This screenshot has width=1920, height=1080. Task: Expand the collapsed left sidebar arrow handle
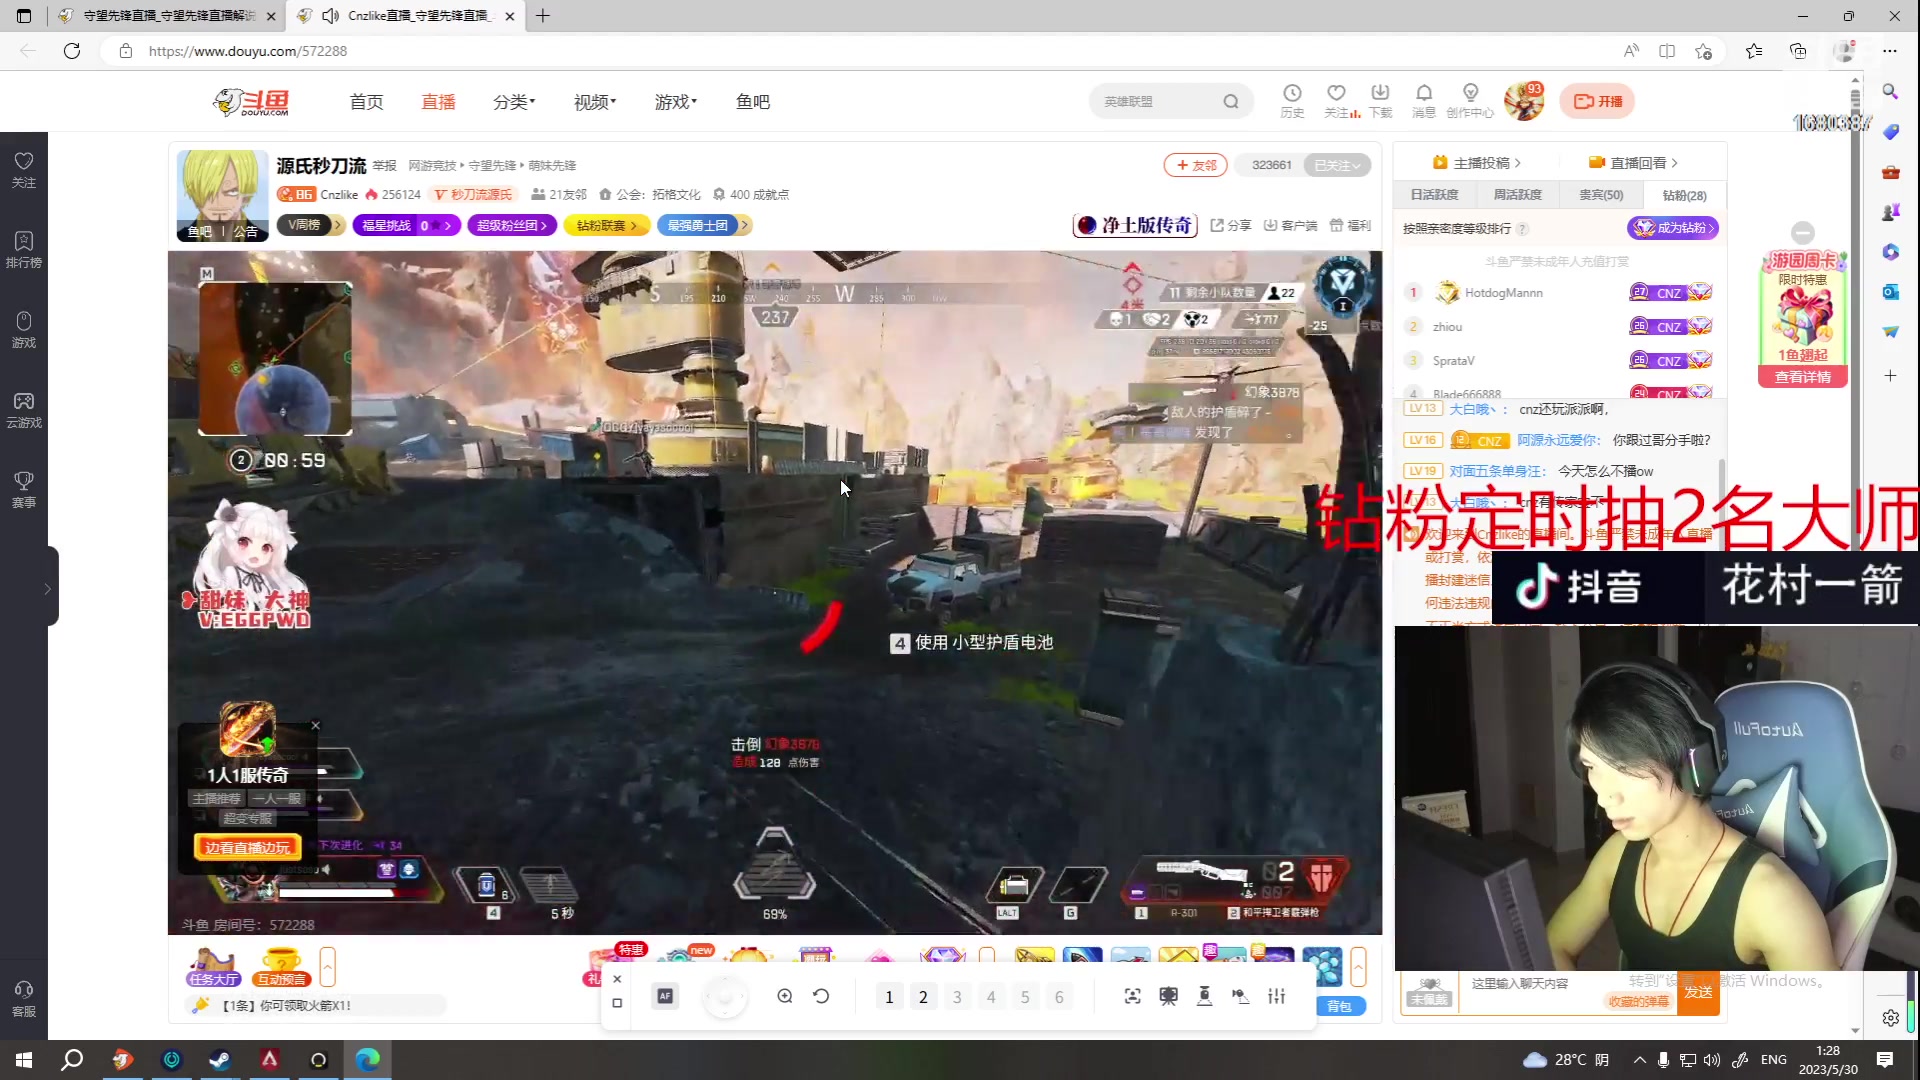[48, 588]
